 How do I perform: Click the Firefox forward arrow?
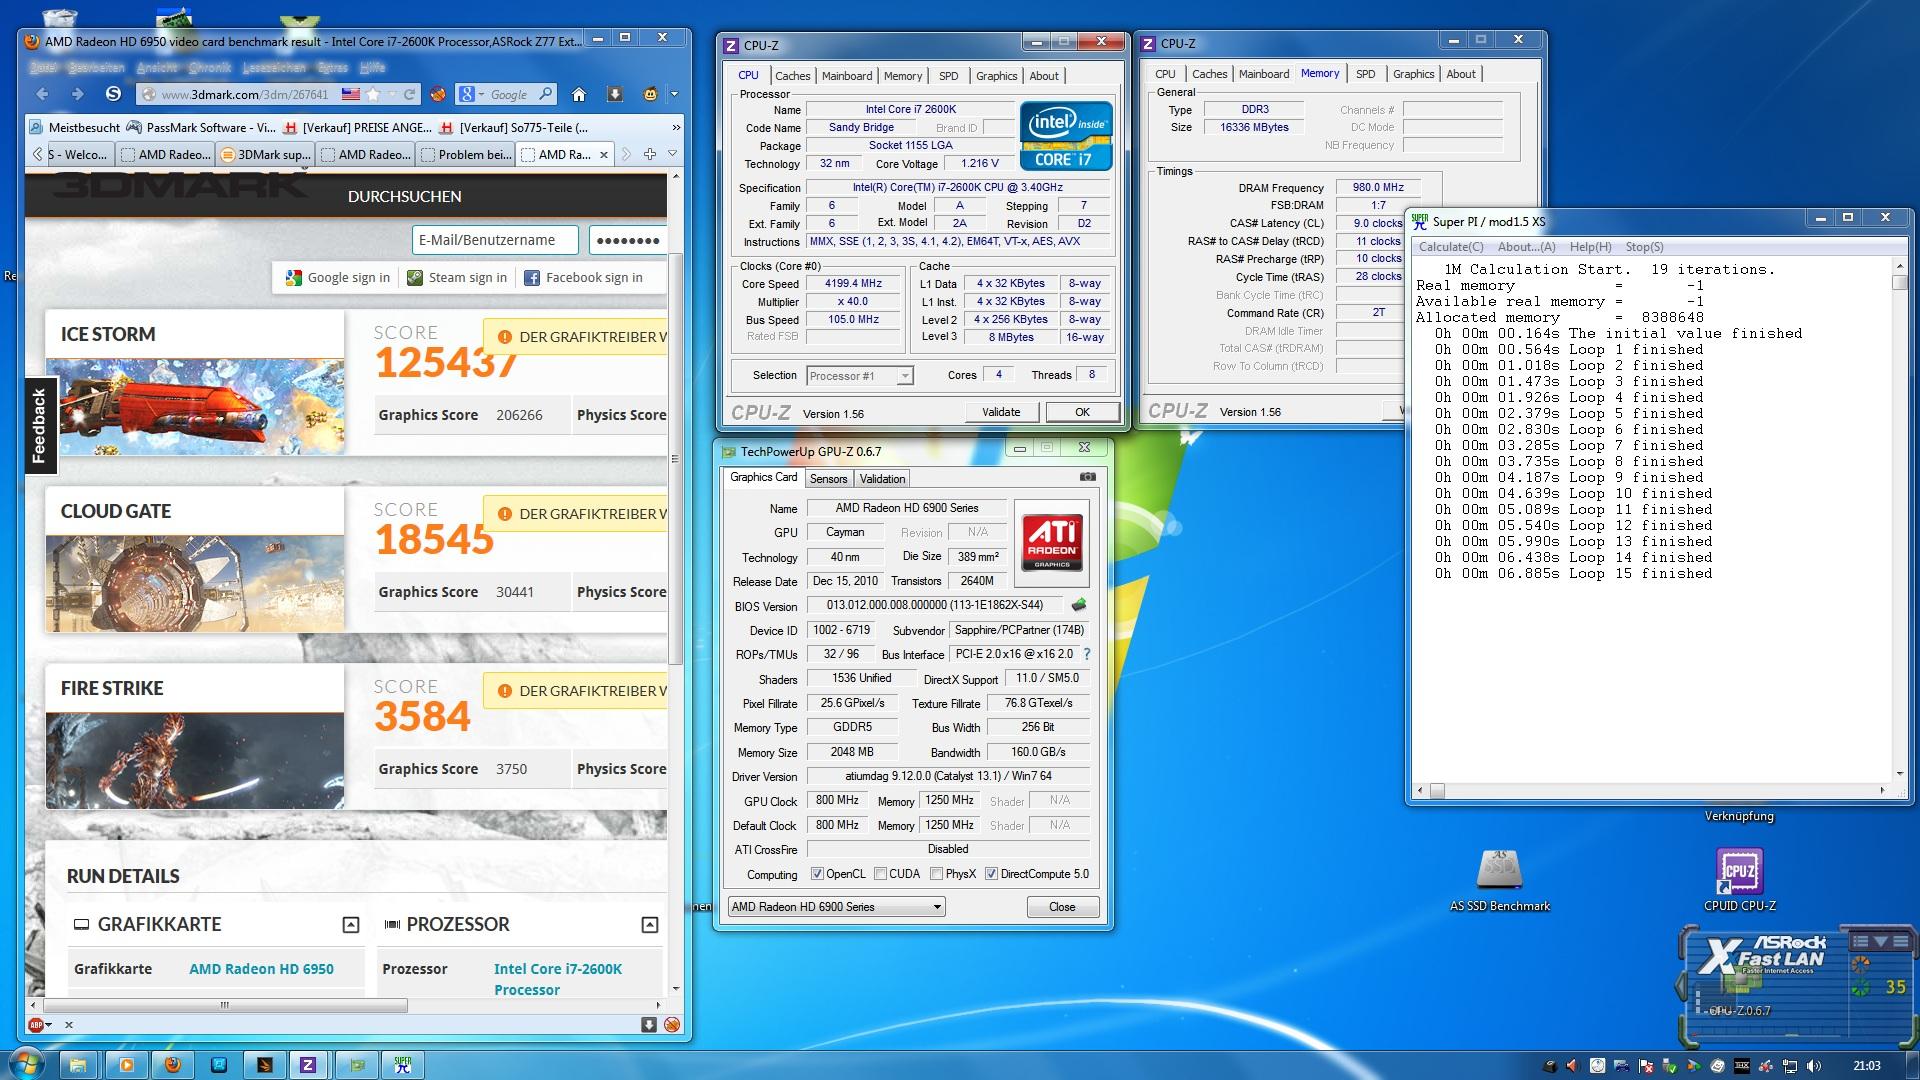point(77,94)
